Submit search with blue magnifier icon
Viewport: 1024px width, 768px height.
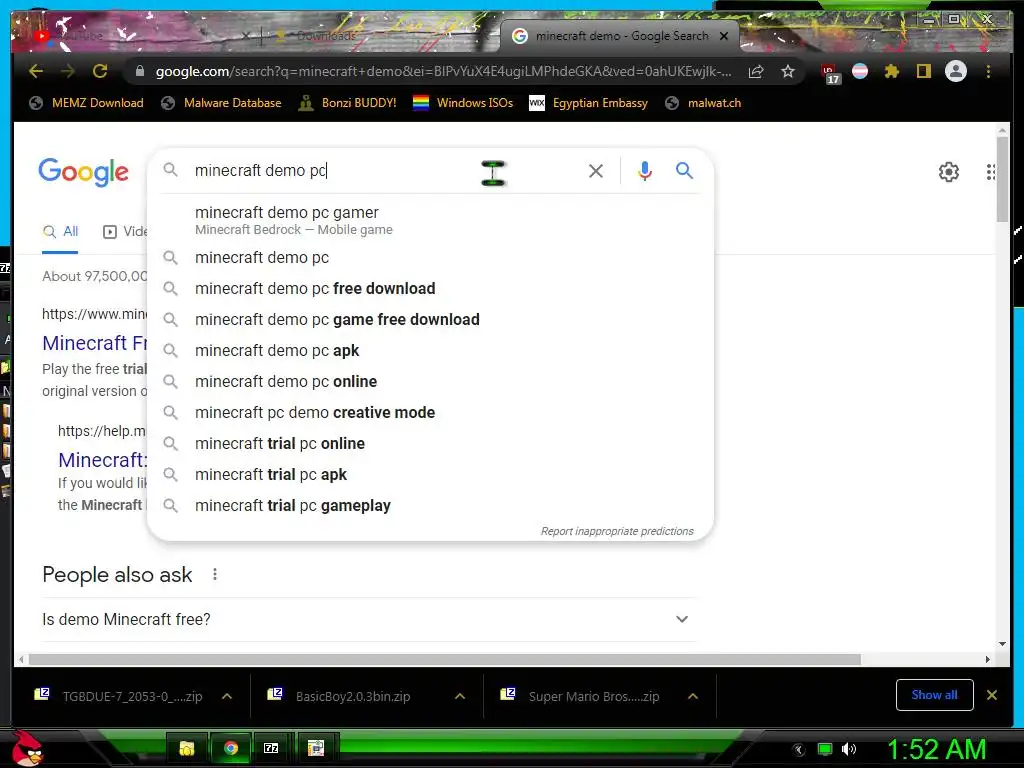pyautogui.click(x=684, y=170)
